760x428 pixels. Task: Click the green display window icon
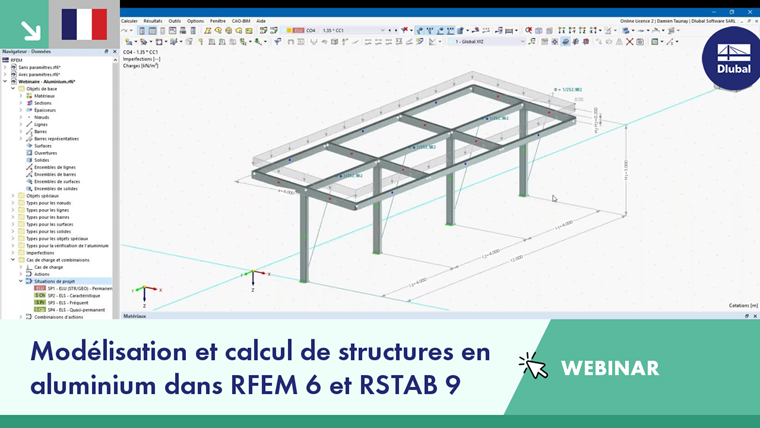[655, 42]
